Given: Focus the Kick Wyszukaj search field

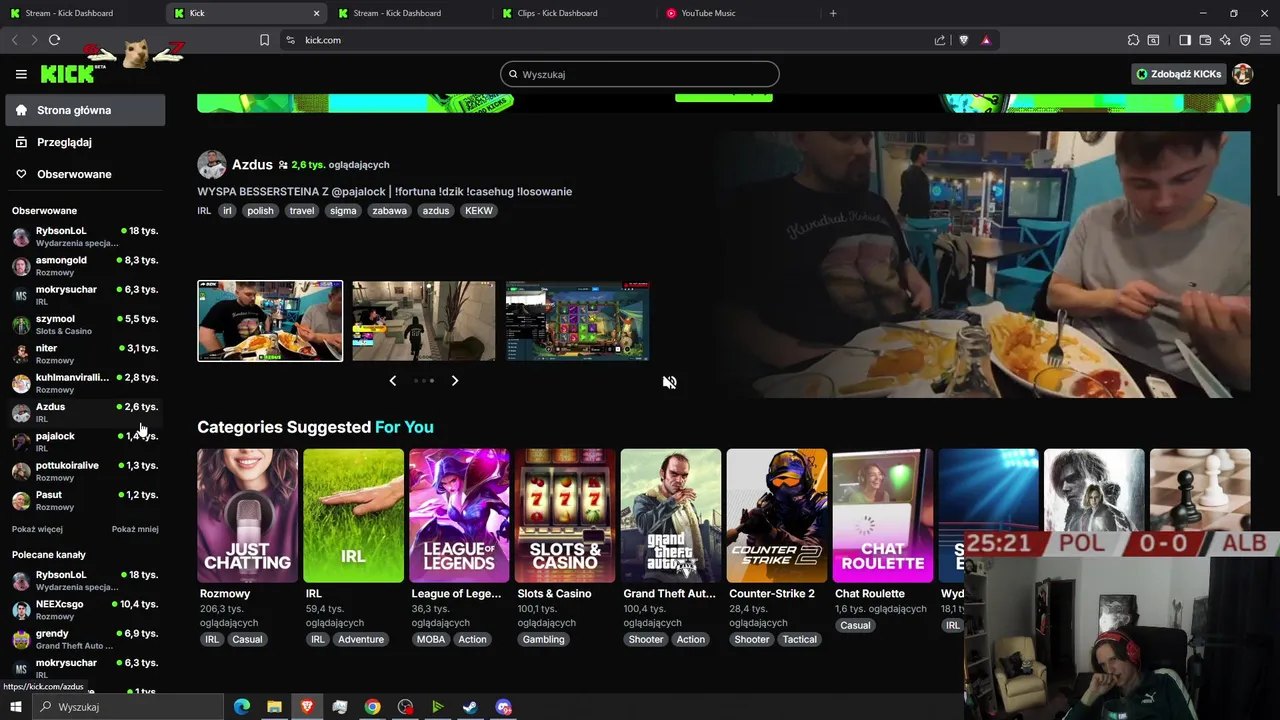Looking at the screenshot, I should [640, 74].
